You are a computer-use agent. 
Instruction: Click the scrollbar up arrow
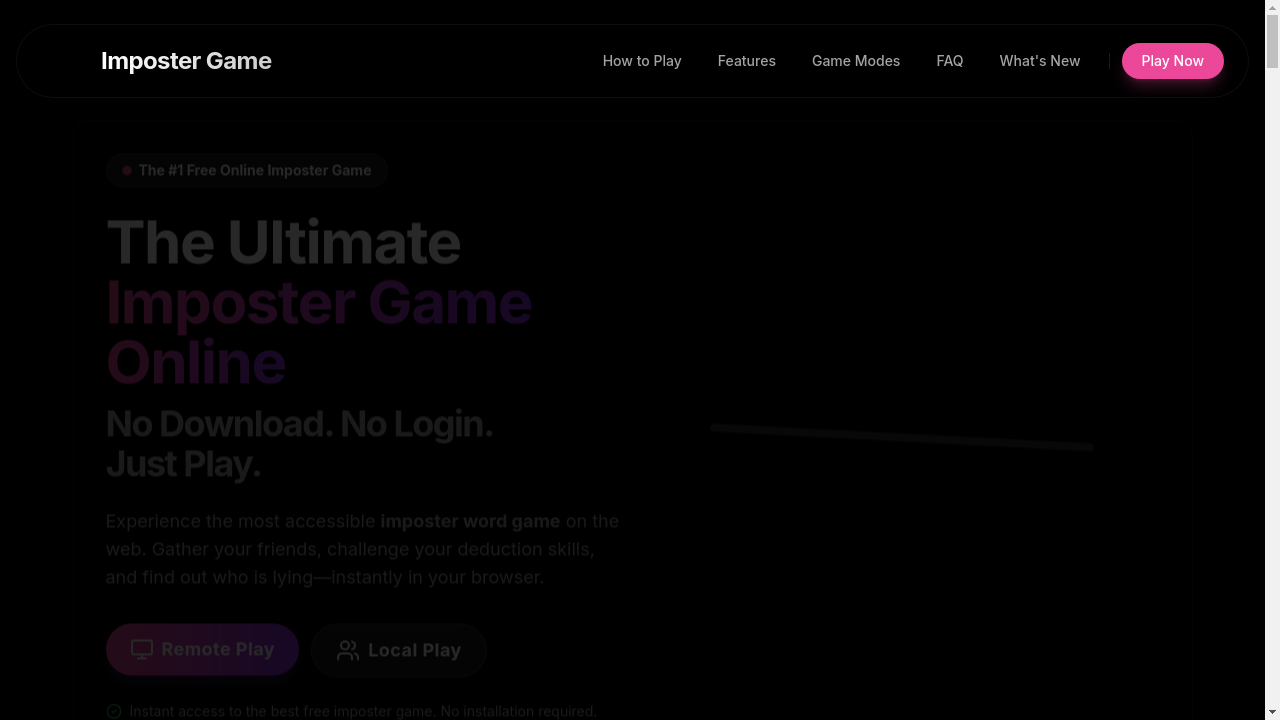pos(1272,8)
